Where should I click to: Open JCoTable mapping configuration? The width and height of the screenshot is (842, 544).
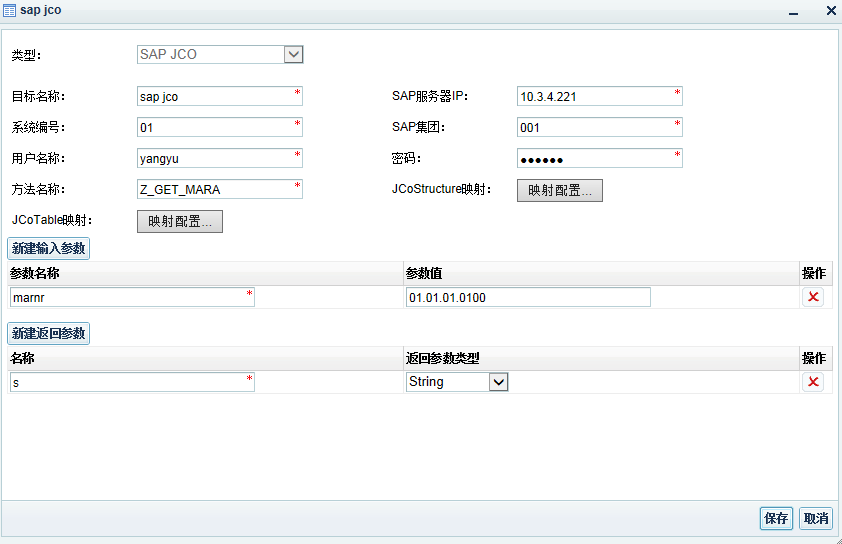point(179,221)
